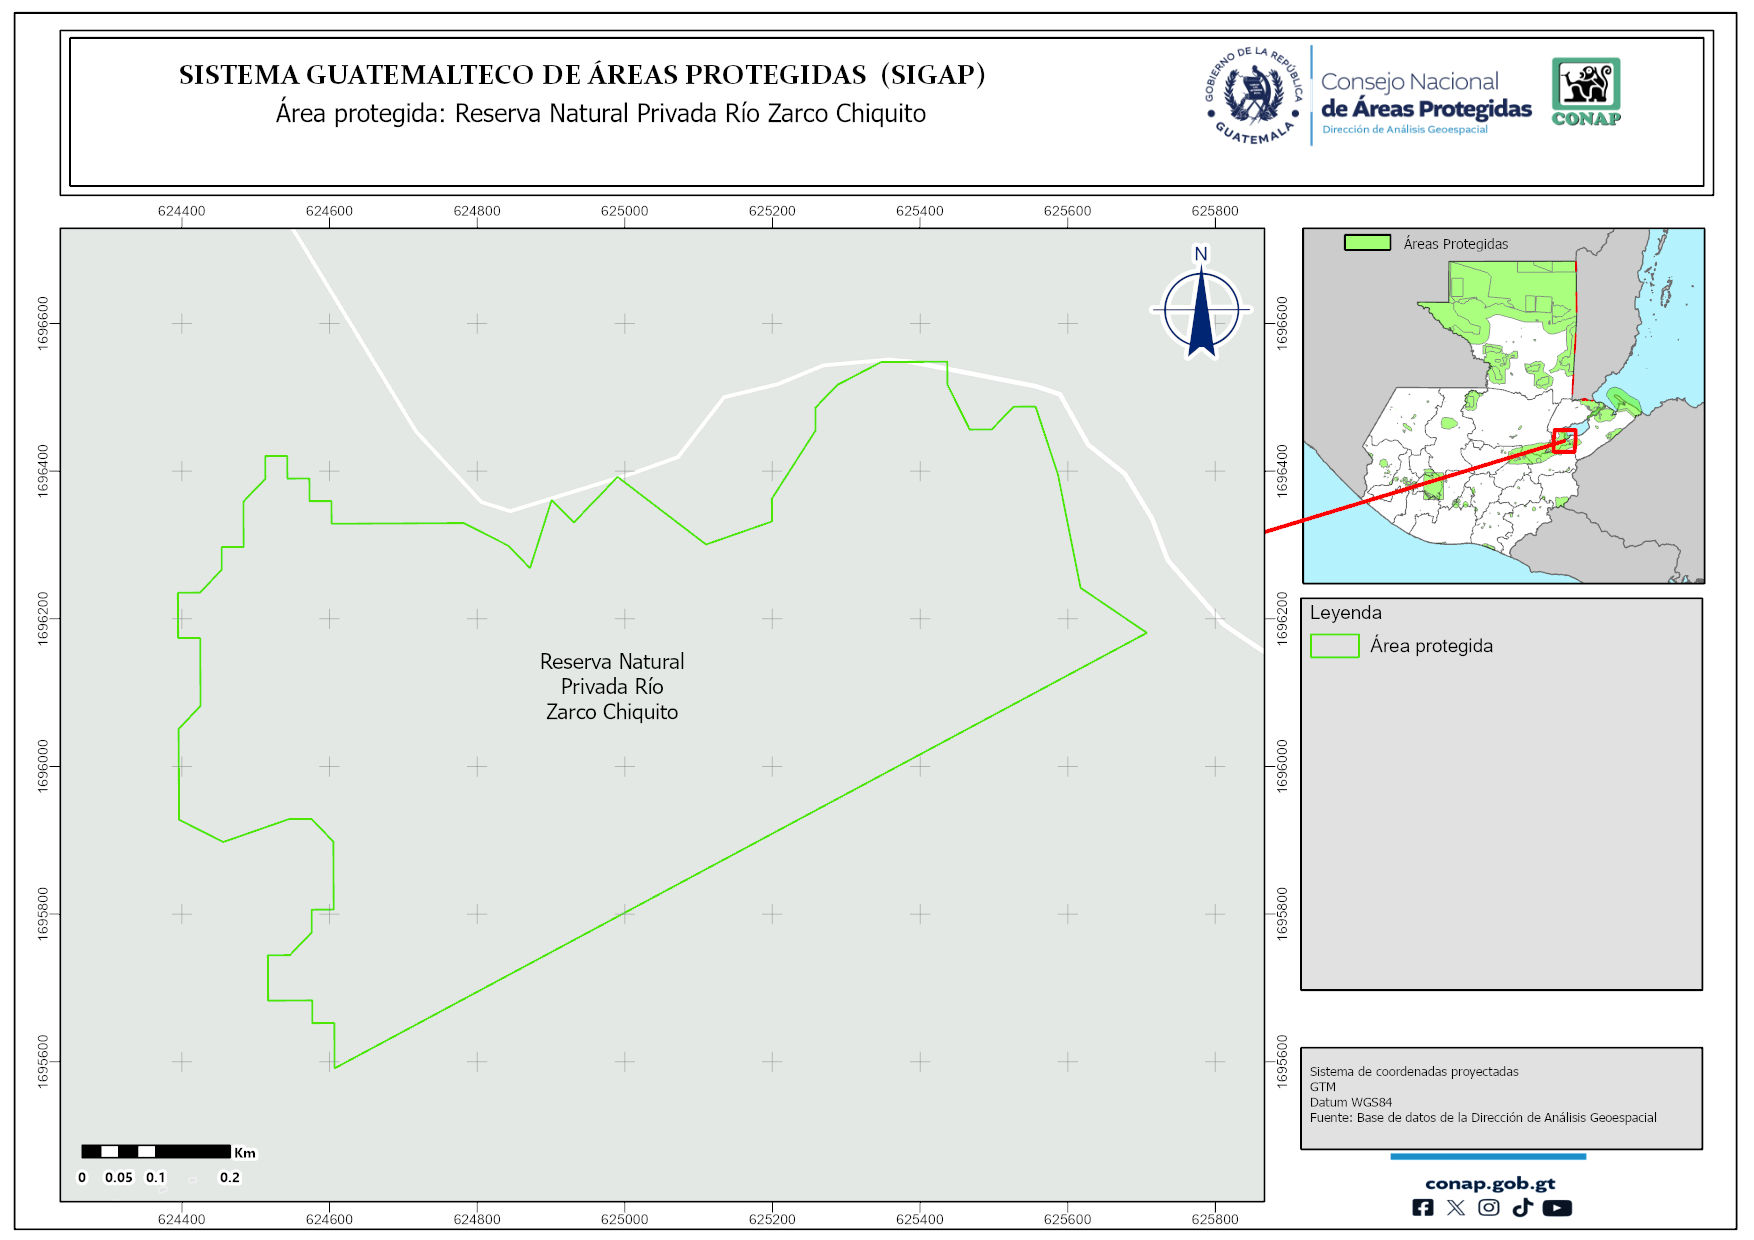This screenshot has height=1240, width=1754.
Task: Open the conap.gob.gt website link
Action: 1489,1184
